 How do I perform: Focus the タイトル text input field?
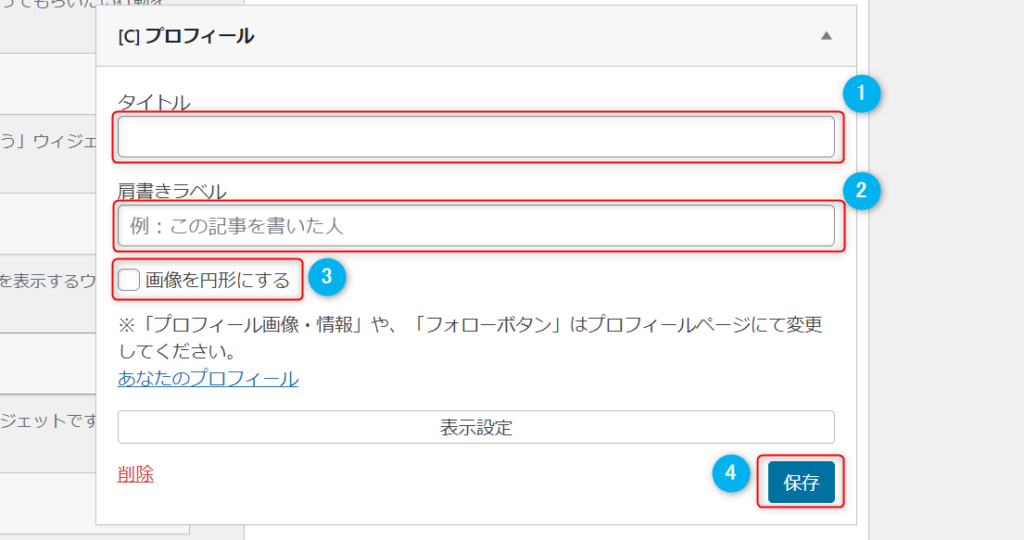[x=476, y=136]
